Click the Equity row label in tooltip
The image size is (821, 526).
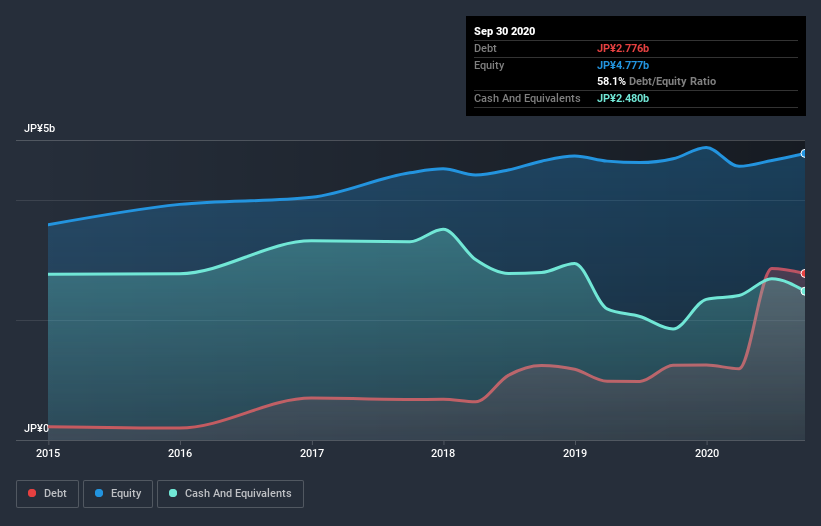(489, 65)
